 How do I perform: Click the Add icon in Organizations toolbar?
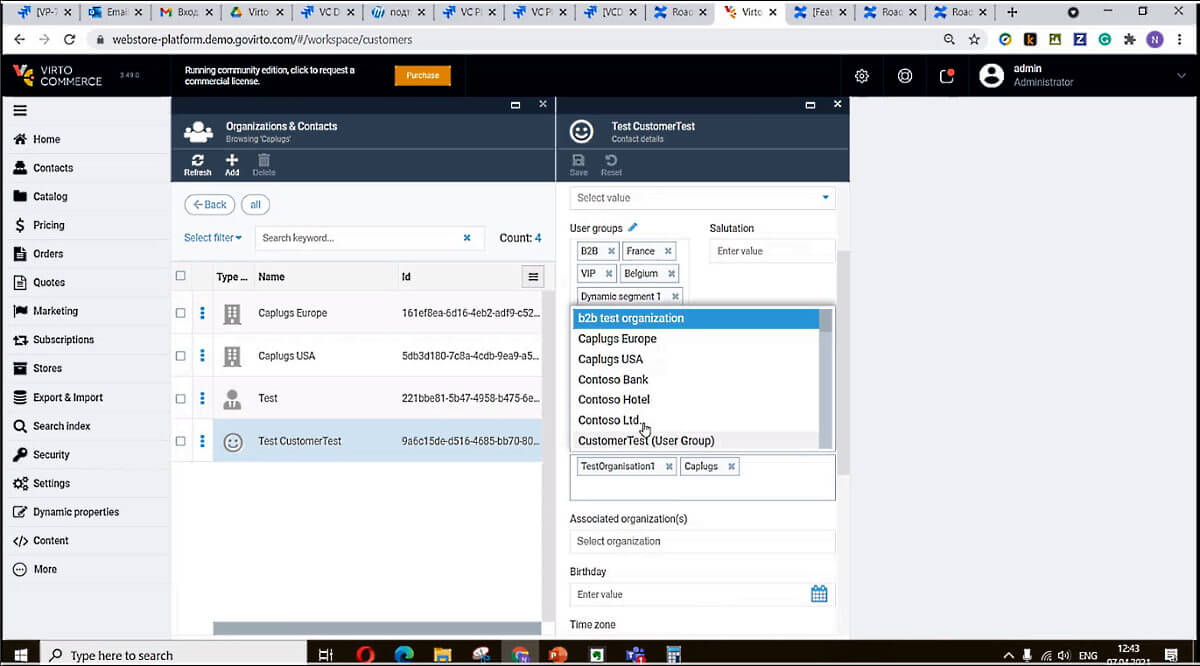coord(232,161)
